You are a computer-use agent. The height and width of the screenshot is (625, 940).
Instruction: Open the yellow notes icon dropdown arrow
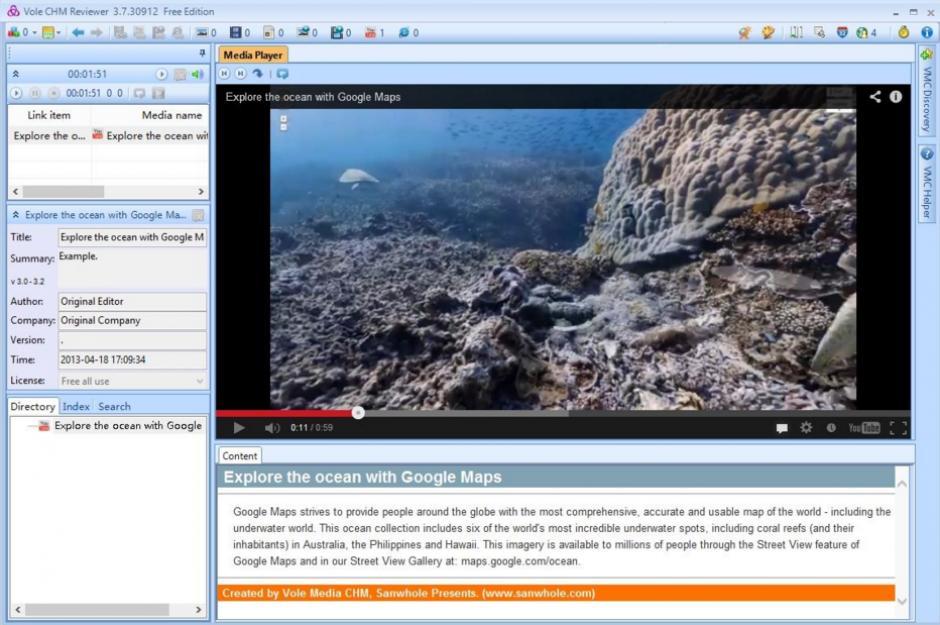pyautogui.click(x=58, y=33)
